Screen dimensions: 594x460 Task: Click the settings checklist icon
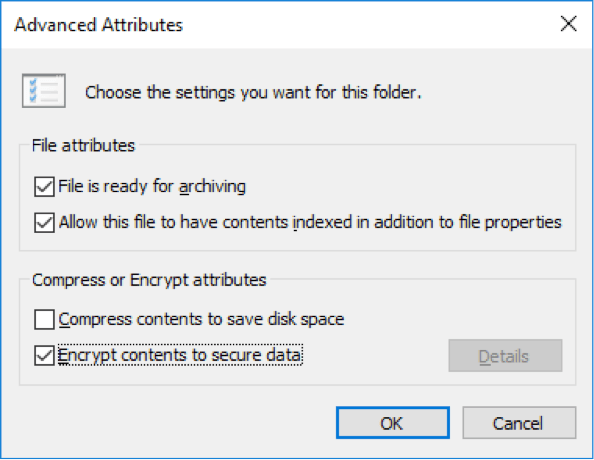point(44,91)
